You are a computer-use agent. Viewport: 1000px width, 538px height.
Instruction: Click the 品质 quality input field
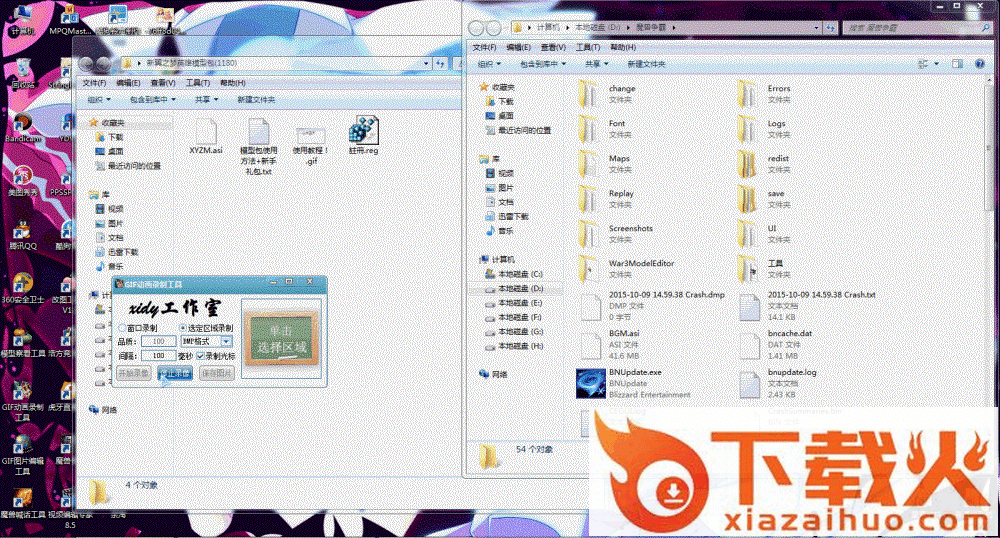(x=158, y=342)
